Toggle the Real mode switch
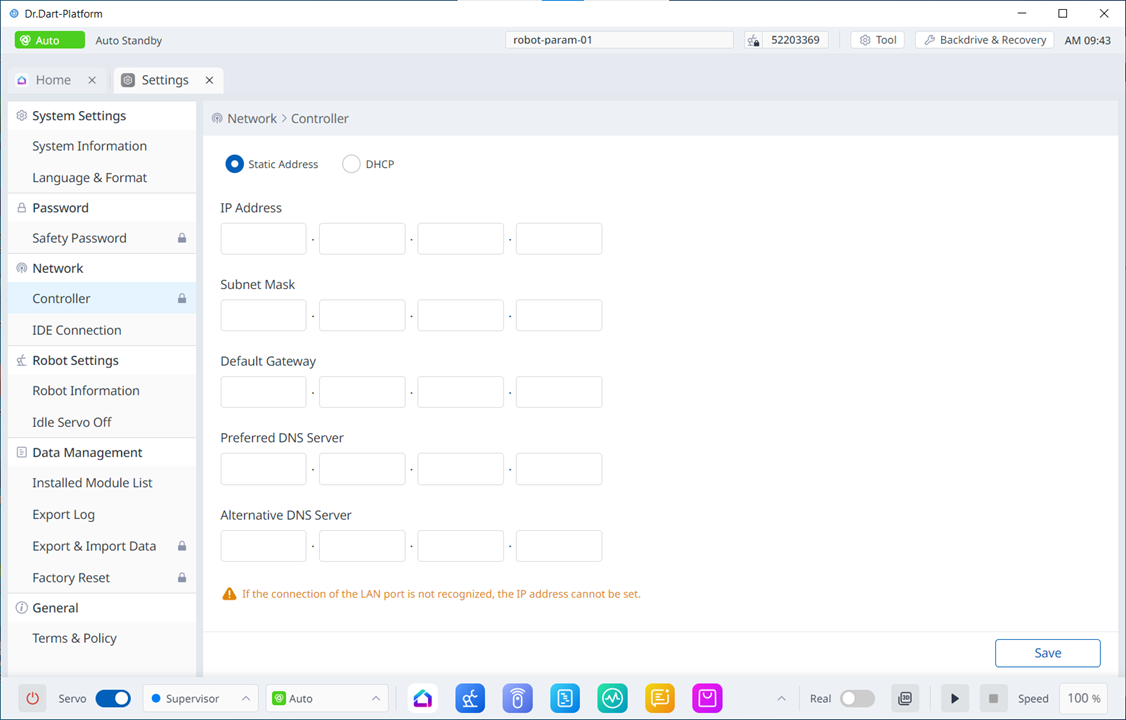This screenshot has height=720, width=1126. [x=857, y=698]
